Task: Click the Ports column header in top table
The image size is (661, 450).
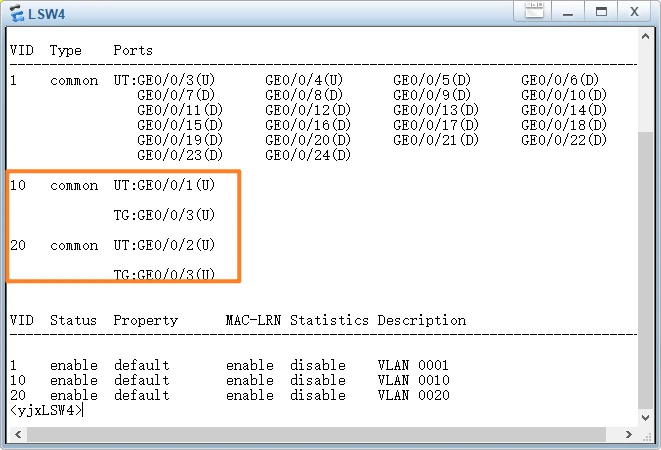Action: pyautogui.click(x=133, y=50)
